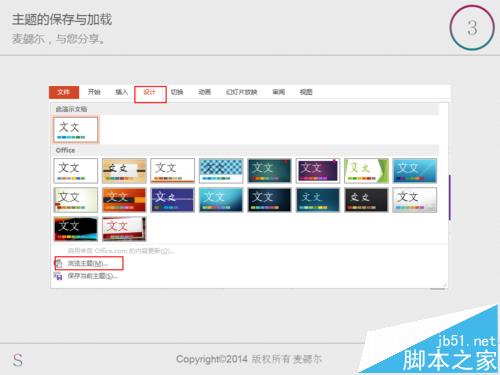
Task: Open the 审阅 (Review) tab
Action: click(x=278, y=92)
